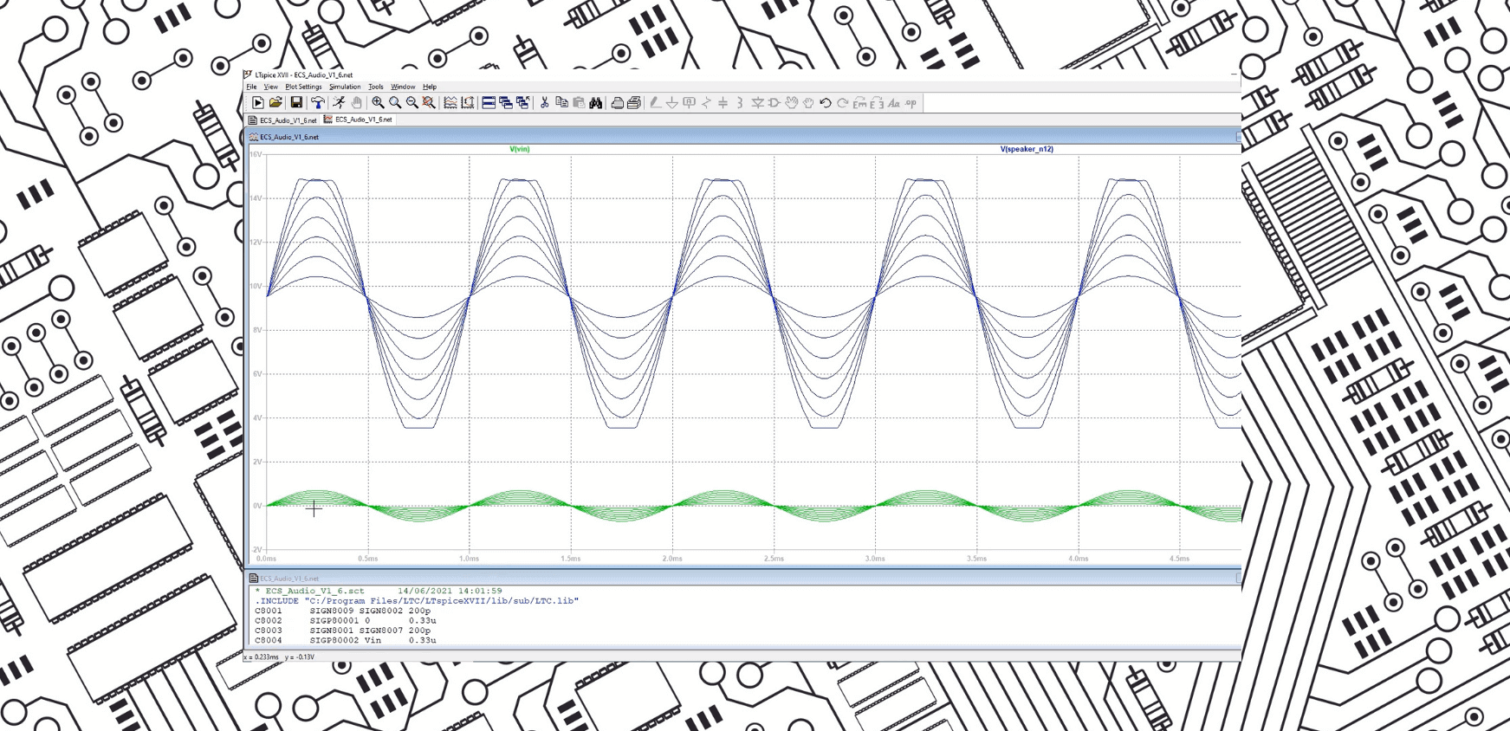
Task: Click the Copy toolbar icon
Action: coord(562,102)
